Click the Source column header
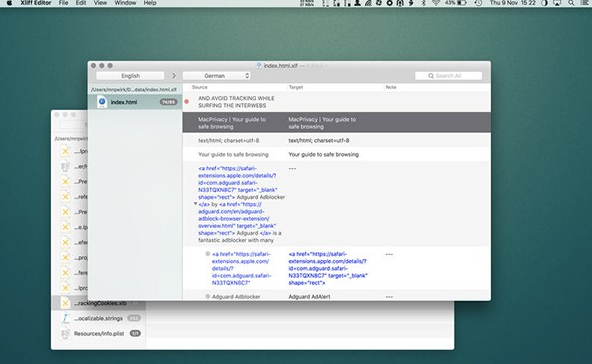592x364 pixels. click(x=200, y=87)
